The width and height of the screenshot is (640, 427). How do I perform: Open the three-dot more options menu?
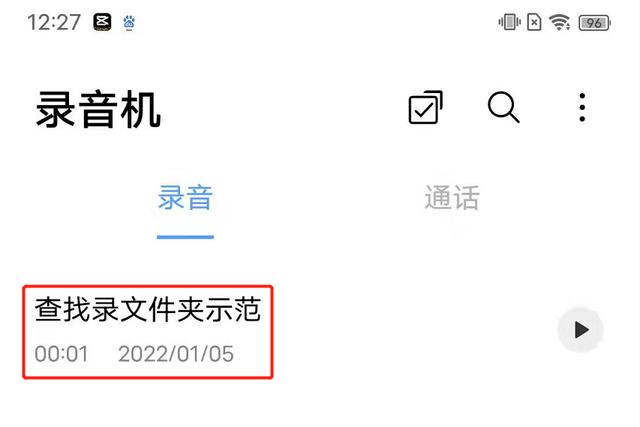tap(582, 107)
